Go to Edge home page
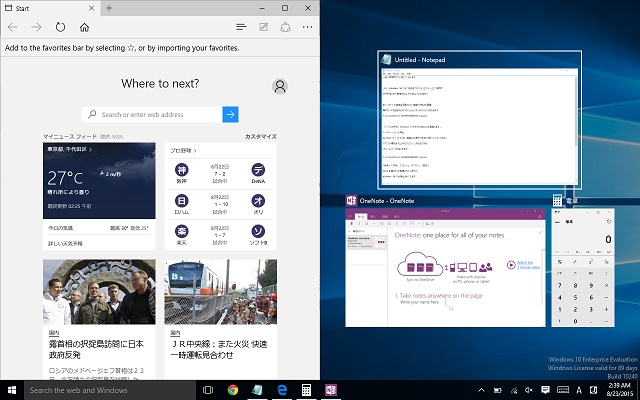Screen dimensions: 640x400 click(84, 27)
